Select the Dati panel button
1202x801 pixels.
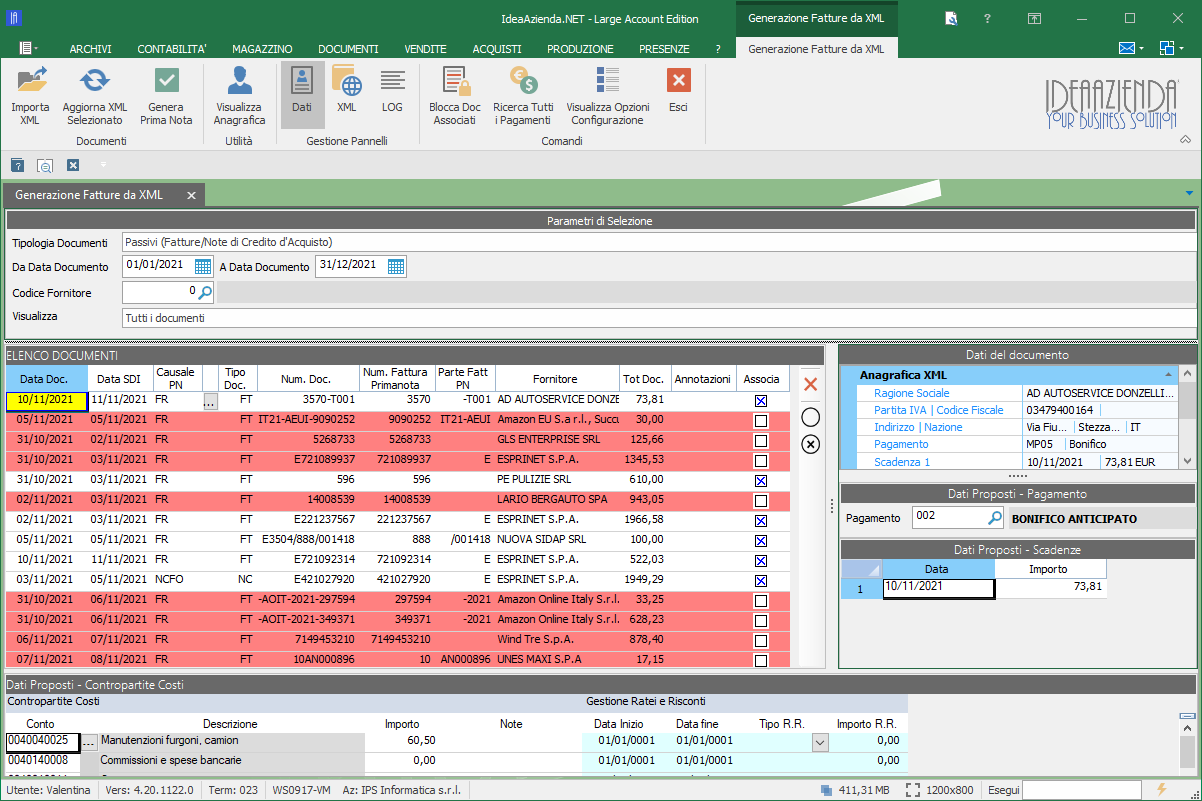click(302, 95)
